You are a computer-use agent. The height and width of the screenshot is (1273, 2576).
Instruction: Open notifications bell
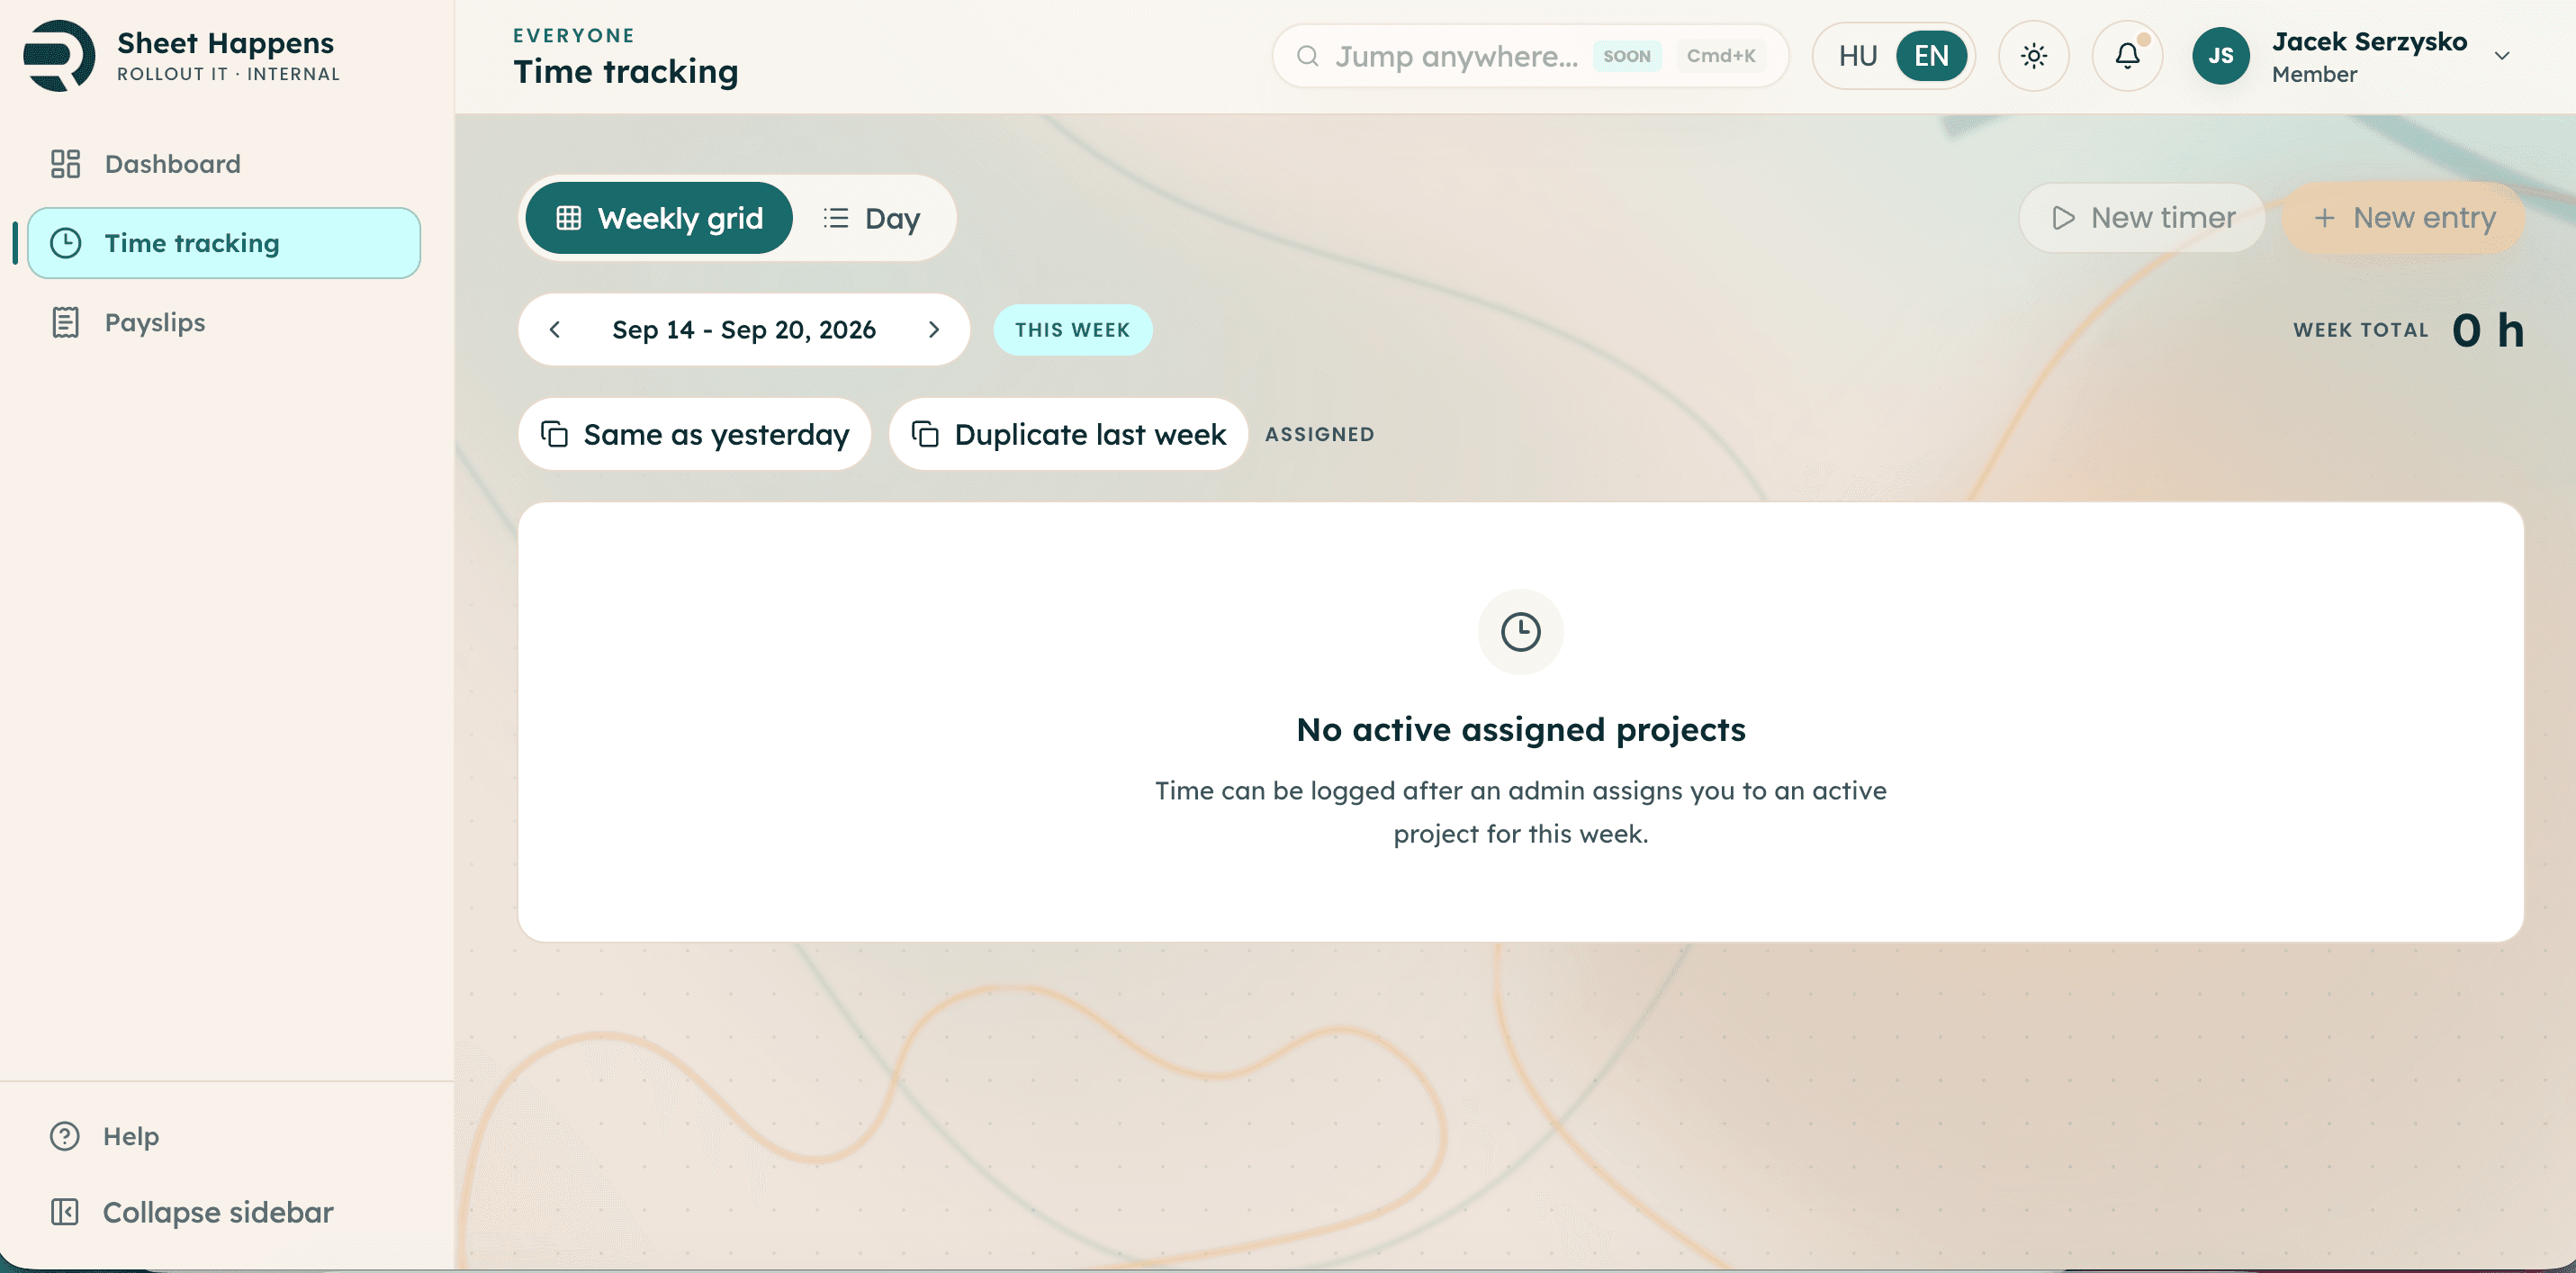point(2127,56)
